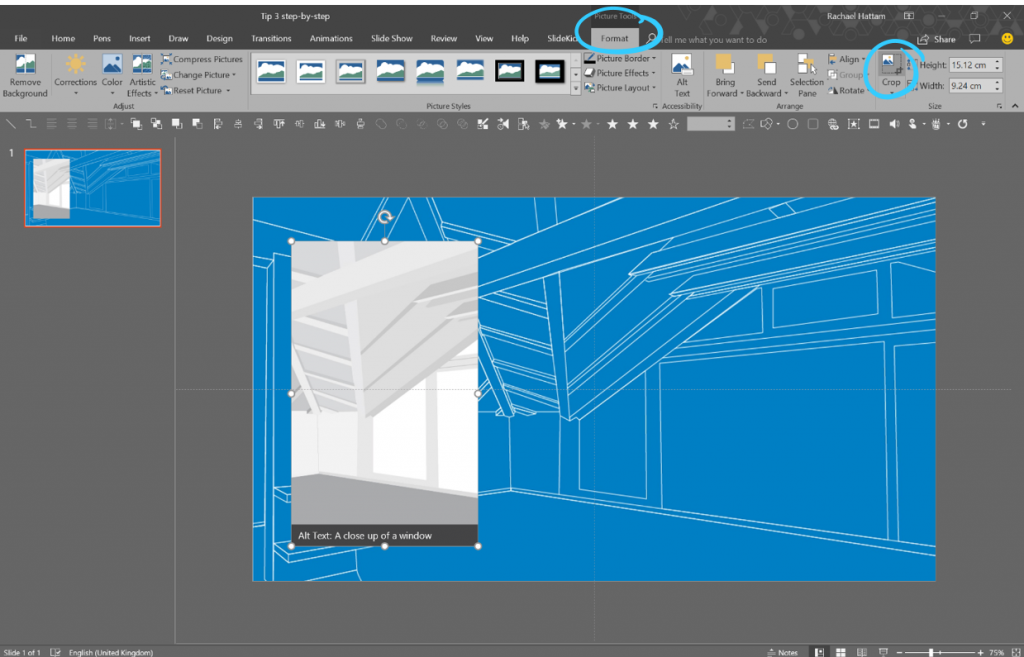The height and width of the screenshot is (657, 1024).
Task: Open the Animations tab
Action: click(x=331, y=37)
